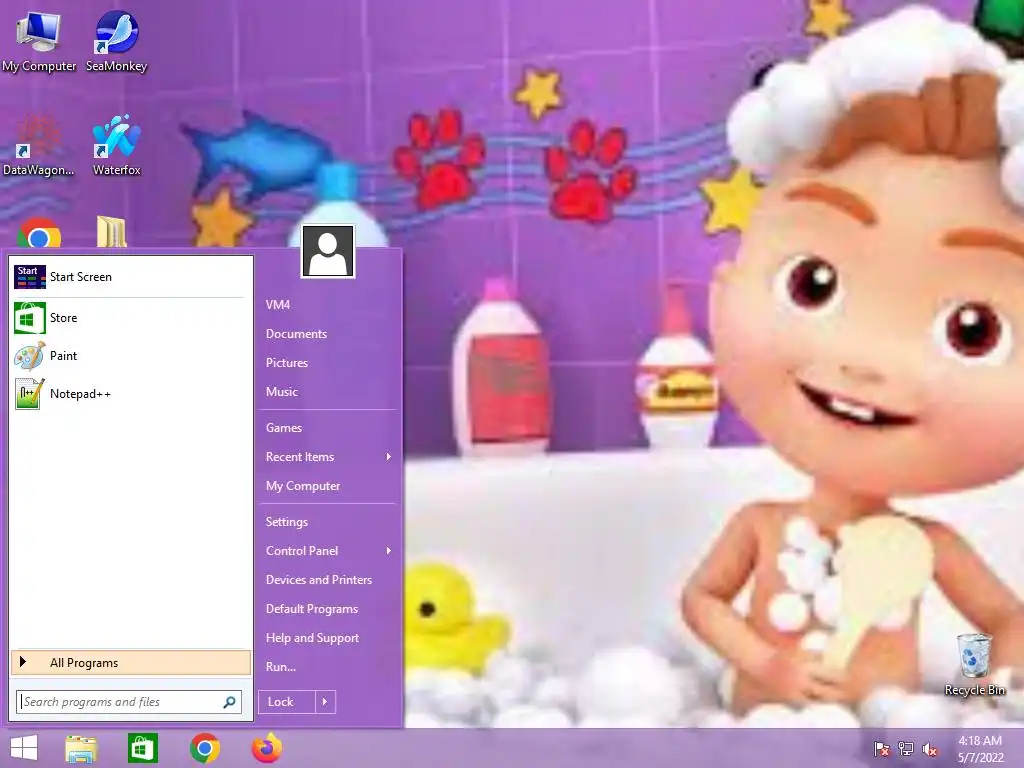
Task: Click the green Store icon in list
Action: click(29, 318)
